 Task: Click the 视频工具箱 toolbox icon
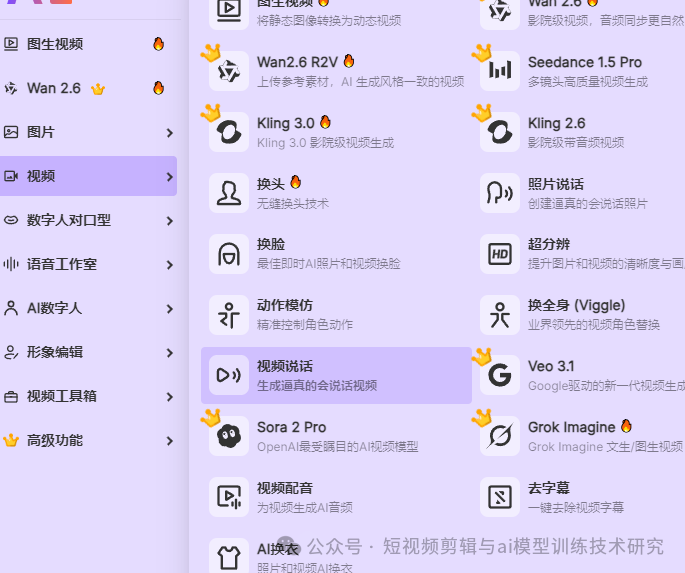click(11, 397)
